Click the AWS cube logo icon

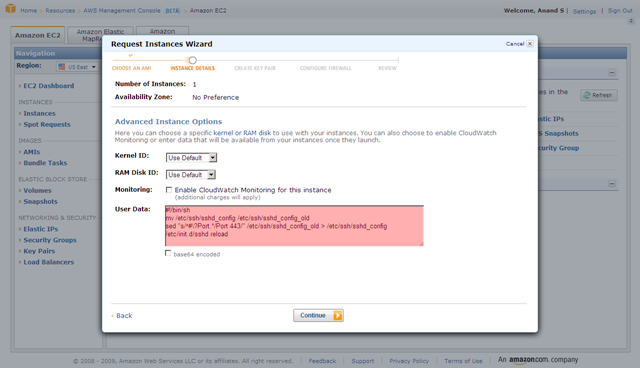(x=11, y=9)
